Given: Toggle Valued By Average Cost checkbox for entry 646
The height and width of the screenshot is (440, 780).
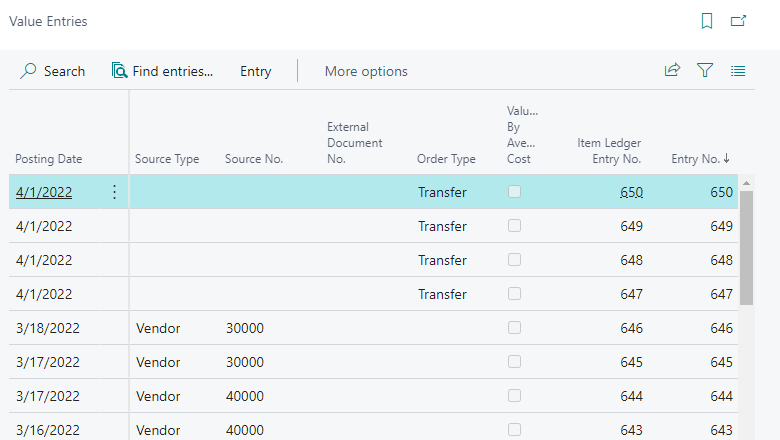Looking at the screenshot, I should coord(514,328).
